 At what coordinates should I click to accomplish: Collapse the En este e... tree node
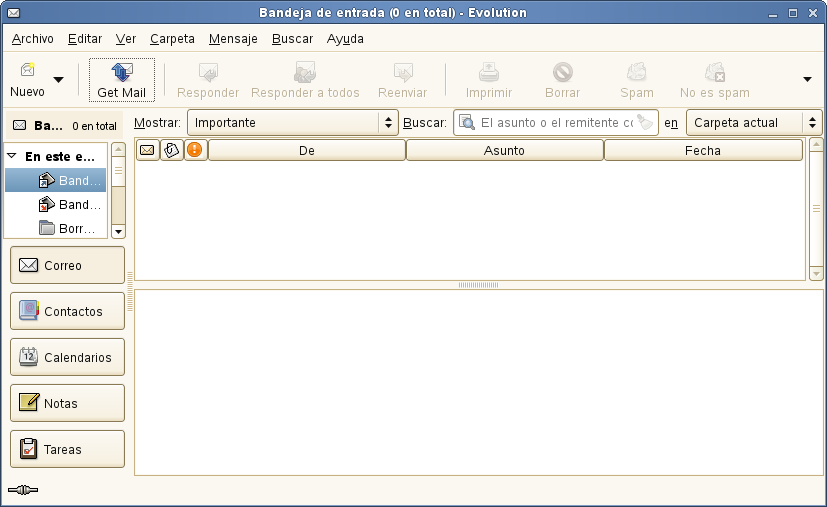(x=12, y=156)
